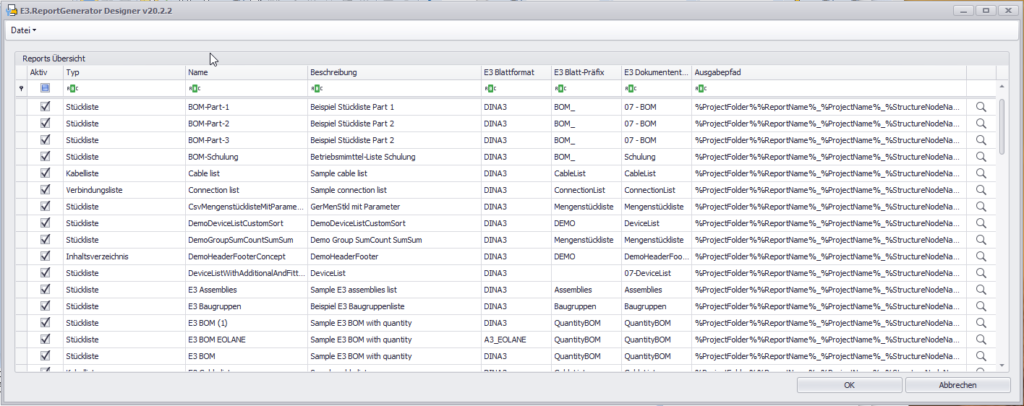Image resolution: width=1024 pixels, height=406 pixels.
Task: Click the Aktiv filter cell checkbox selector
Action: pos(45,89)
